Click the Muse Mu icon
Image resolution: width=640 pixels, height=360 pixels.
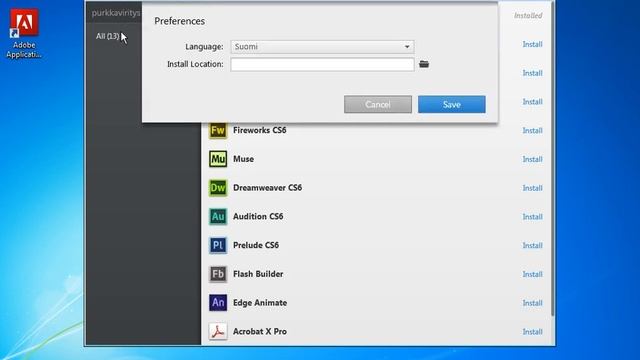[218, 159]
